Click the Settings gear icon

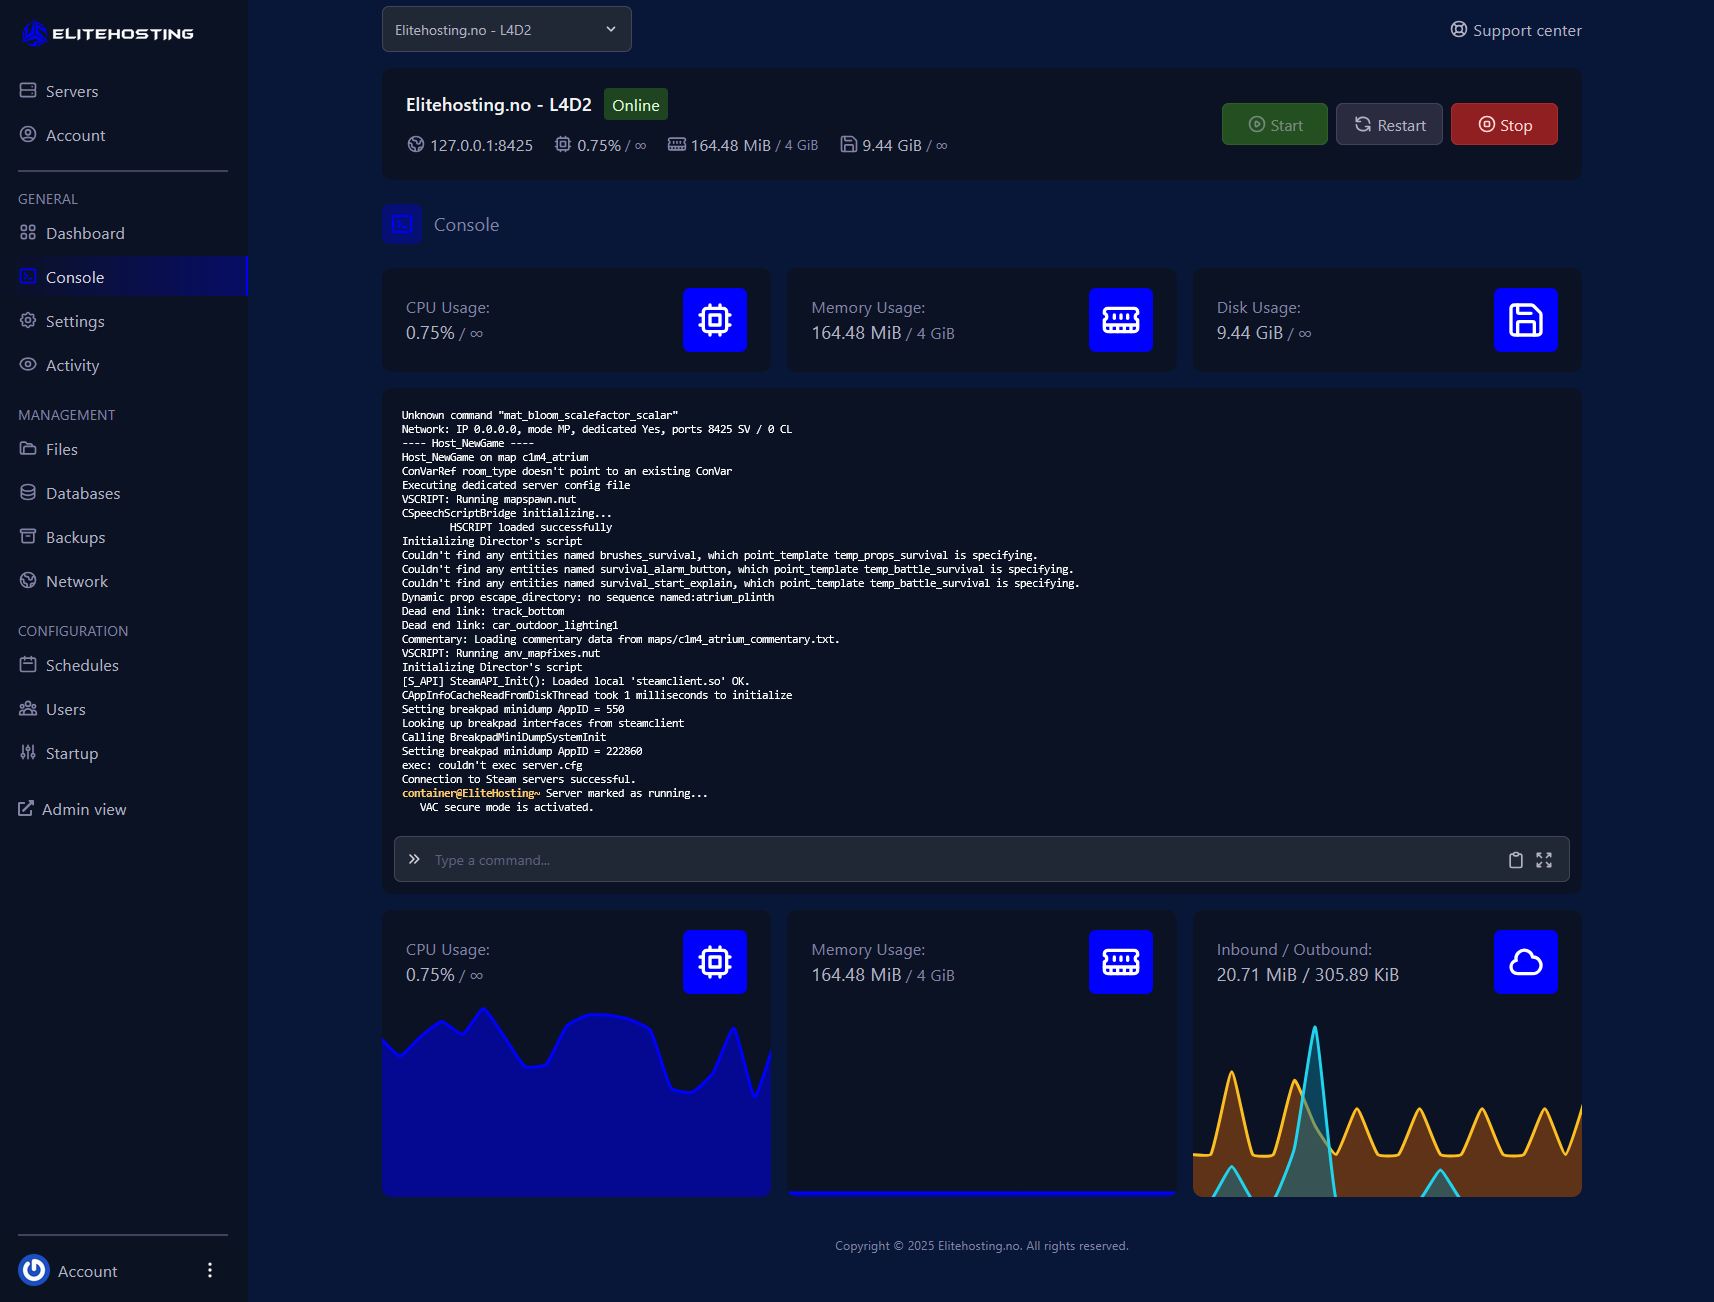(28, 320)
